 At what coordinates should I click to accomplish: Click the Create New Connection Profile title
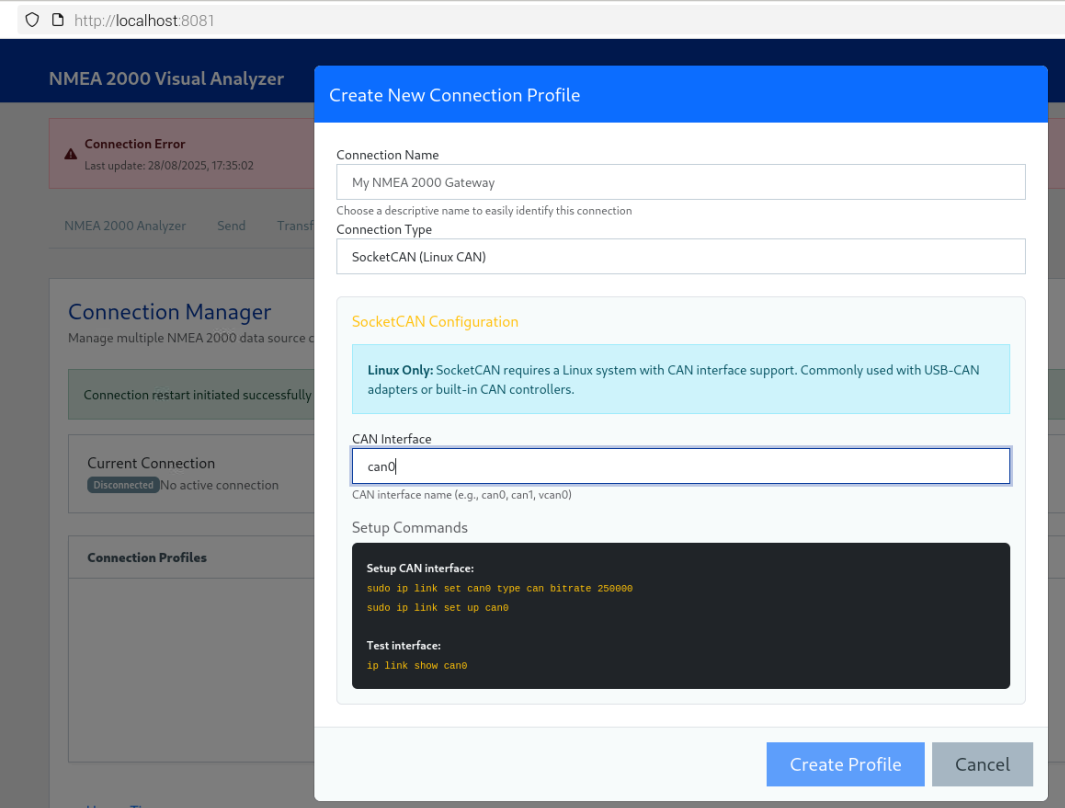(x=454, y=95)
